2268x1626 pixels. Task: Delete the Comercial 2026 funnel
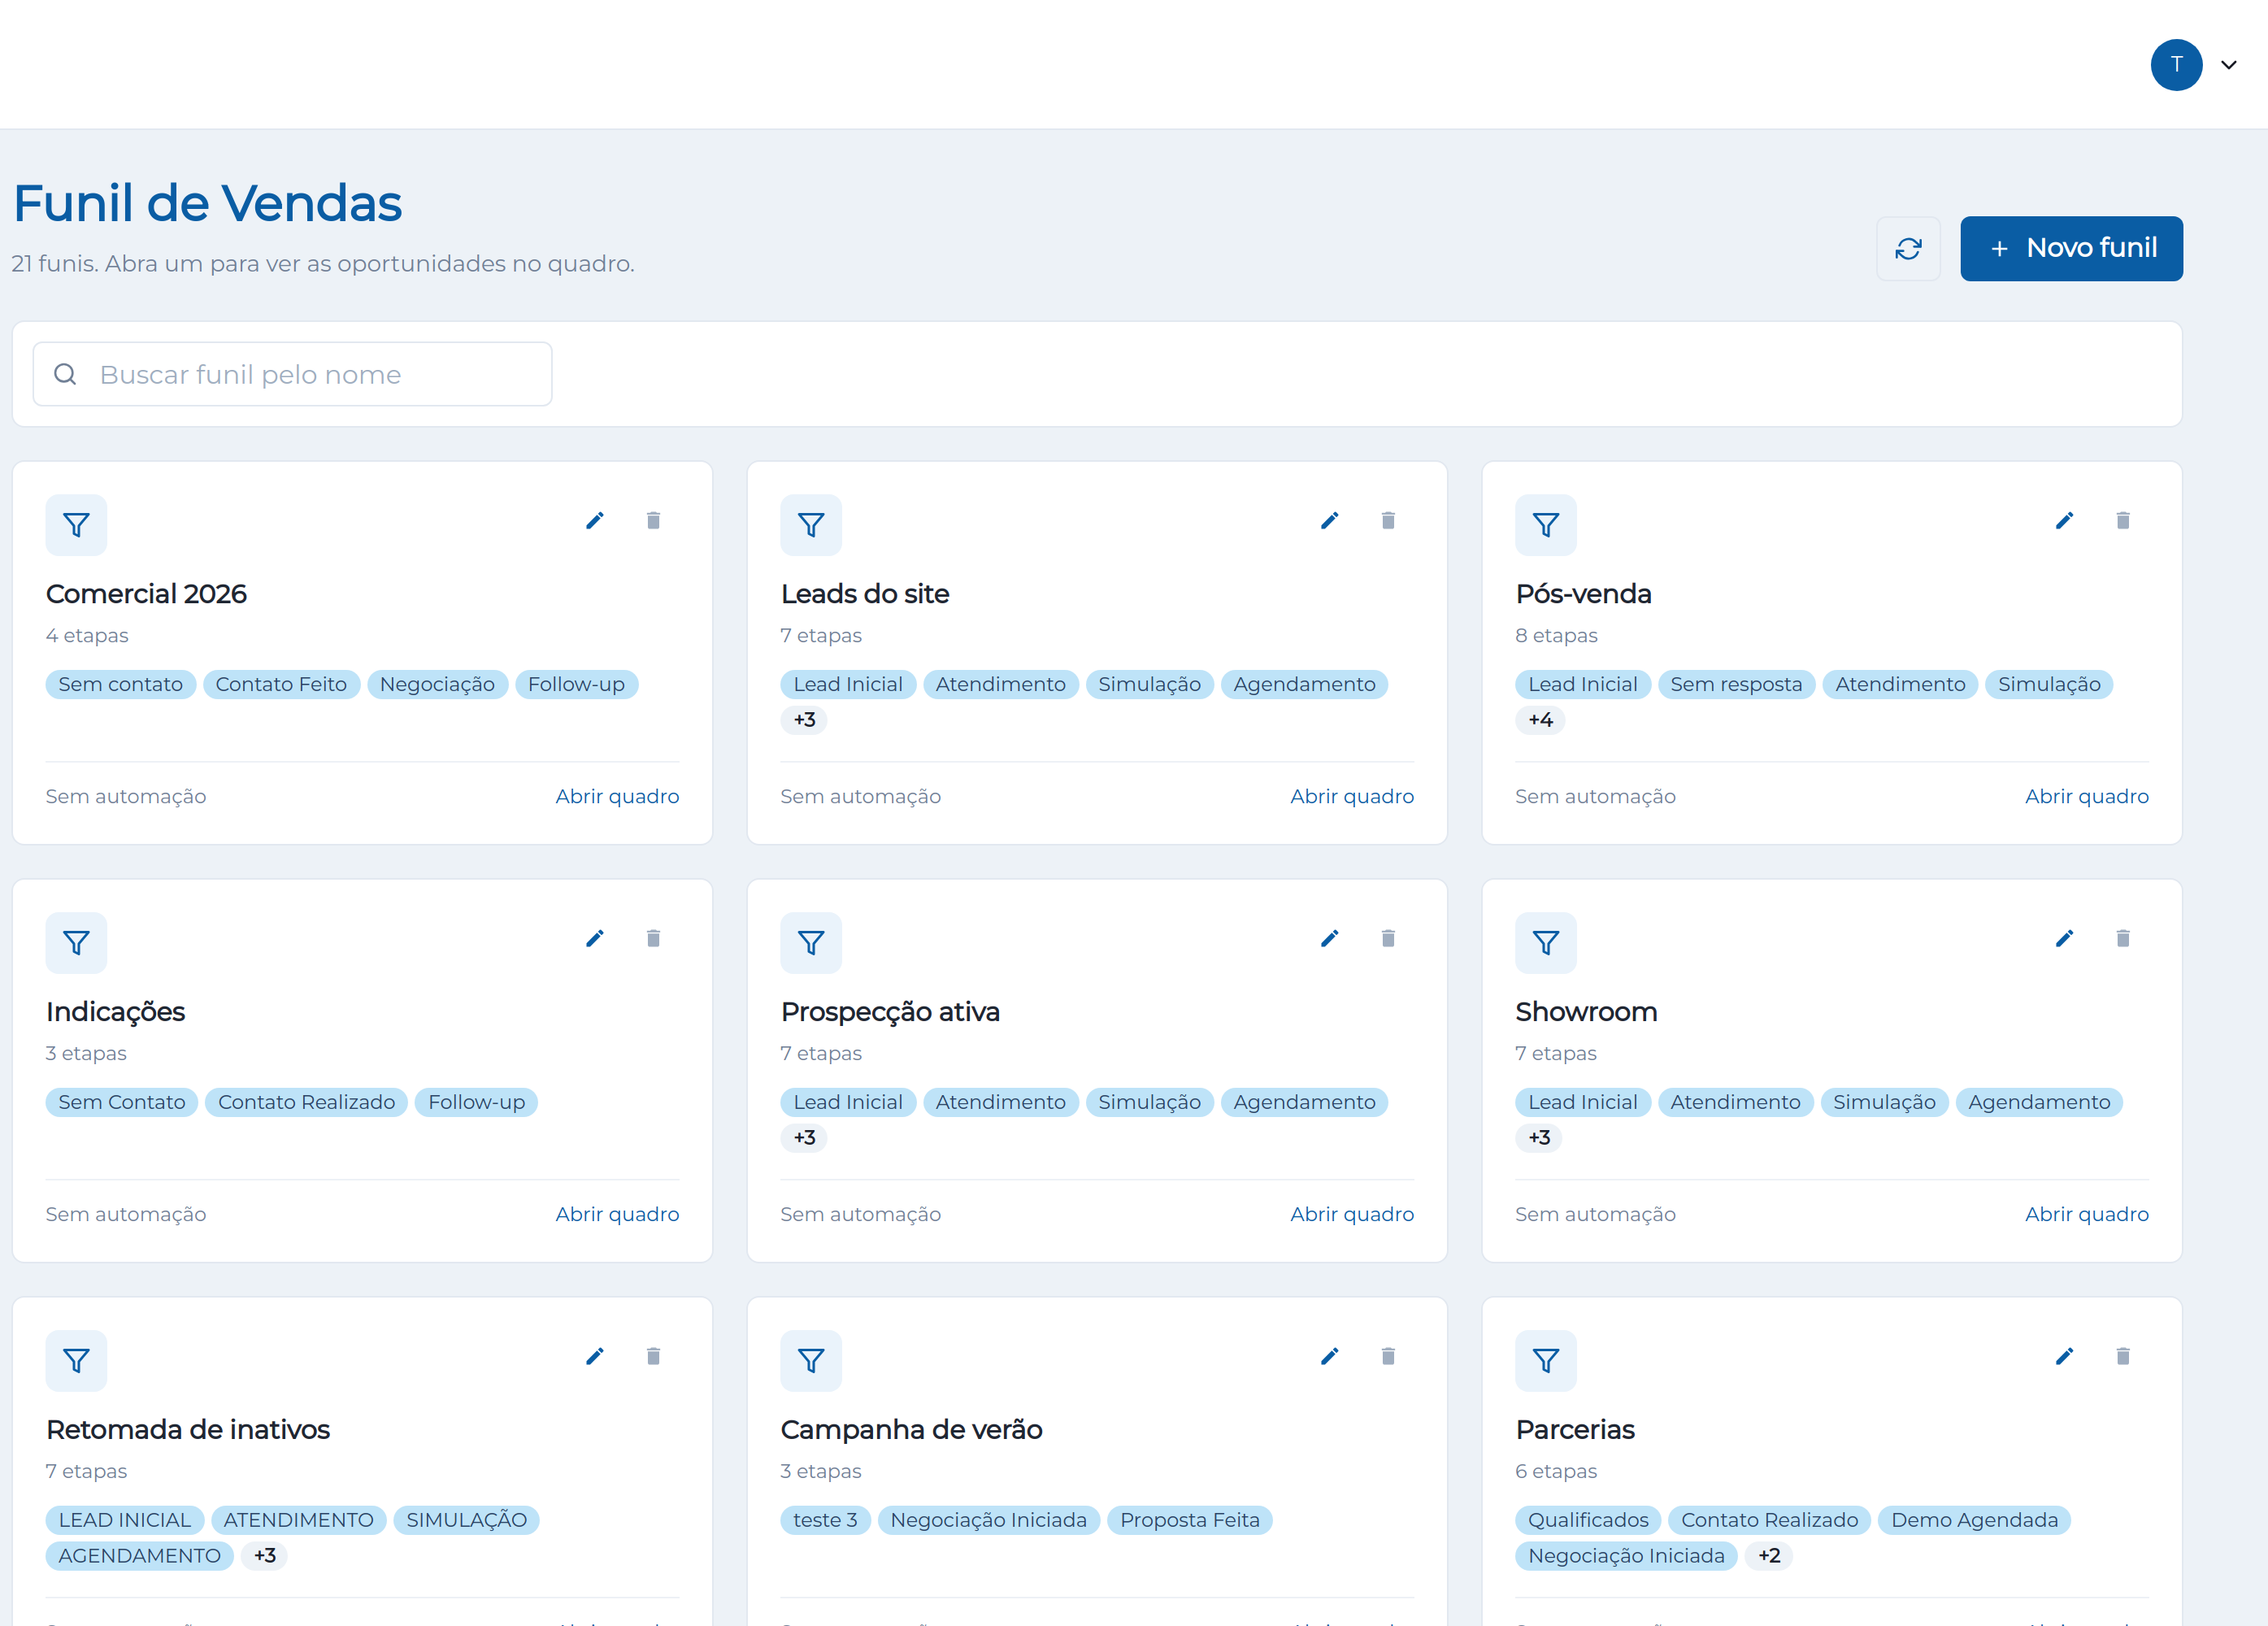tap(653, 521)
